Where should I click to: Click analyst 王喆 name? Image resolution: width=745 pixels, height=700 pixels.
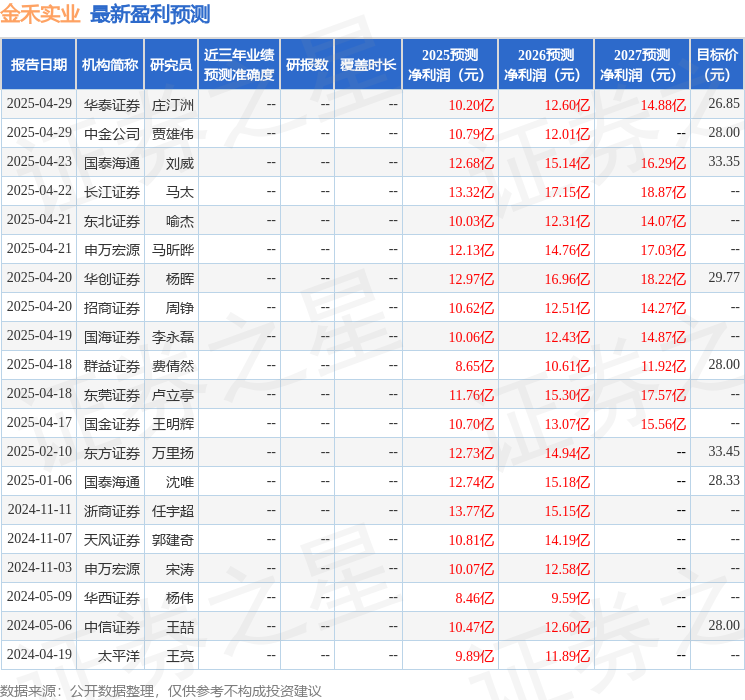click(180, 627)
